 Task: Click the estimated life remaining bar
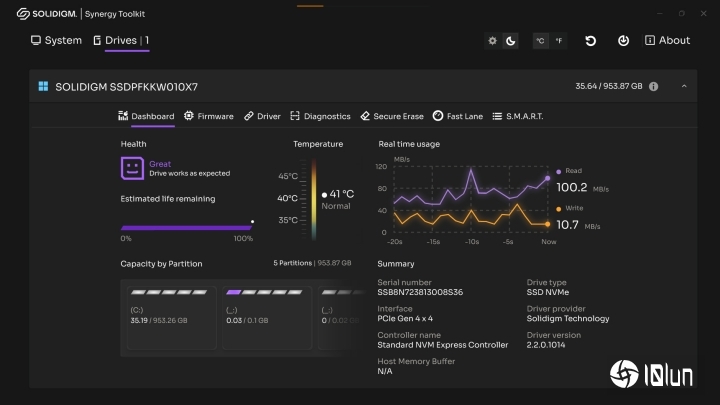pyautogui.click(x=186, y=227)
